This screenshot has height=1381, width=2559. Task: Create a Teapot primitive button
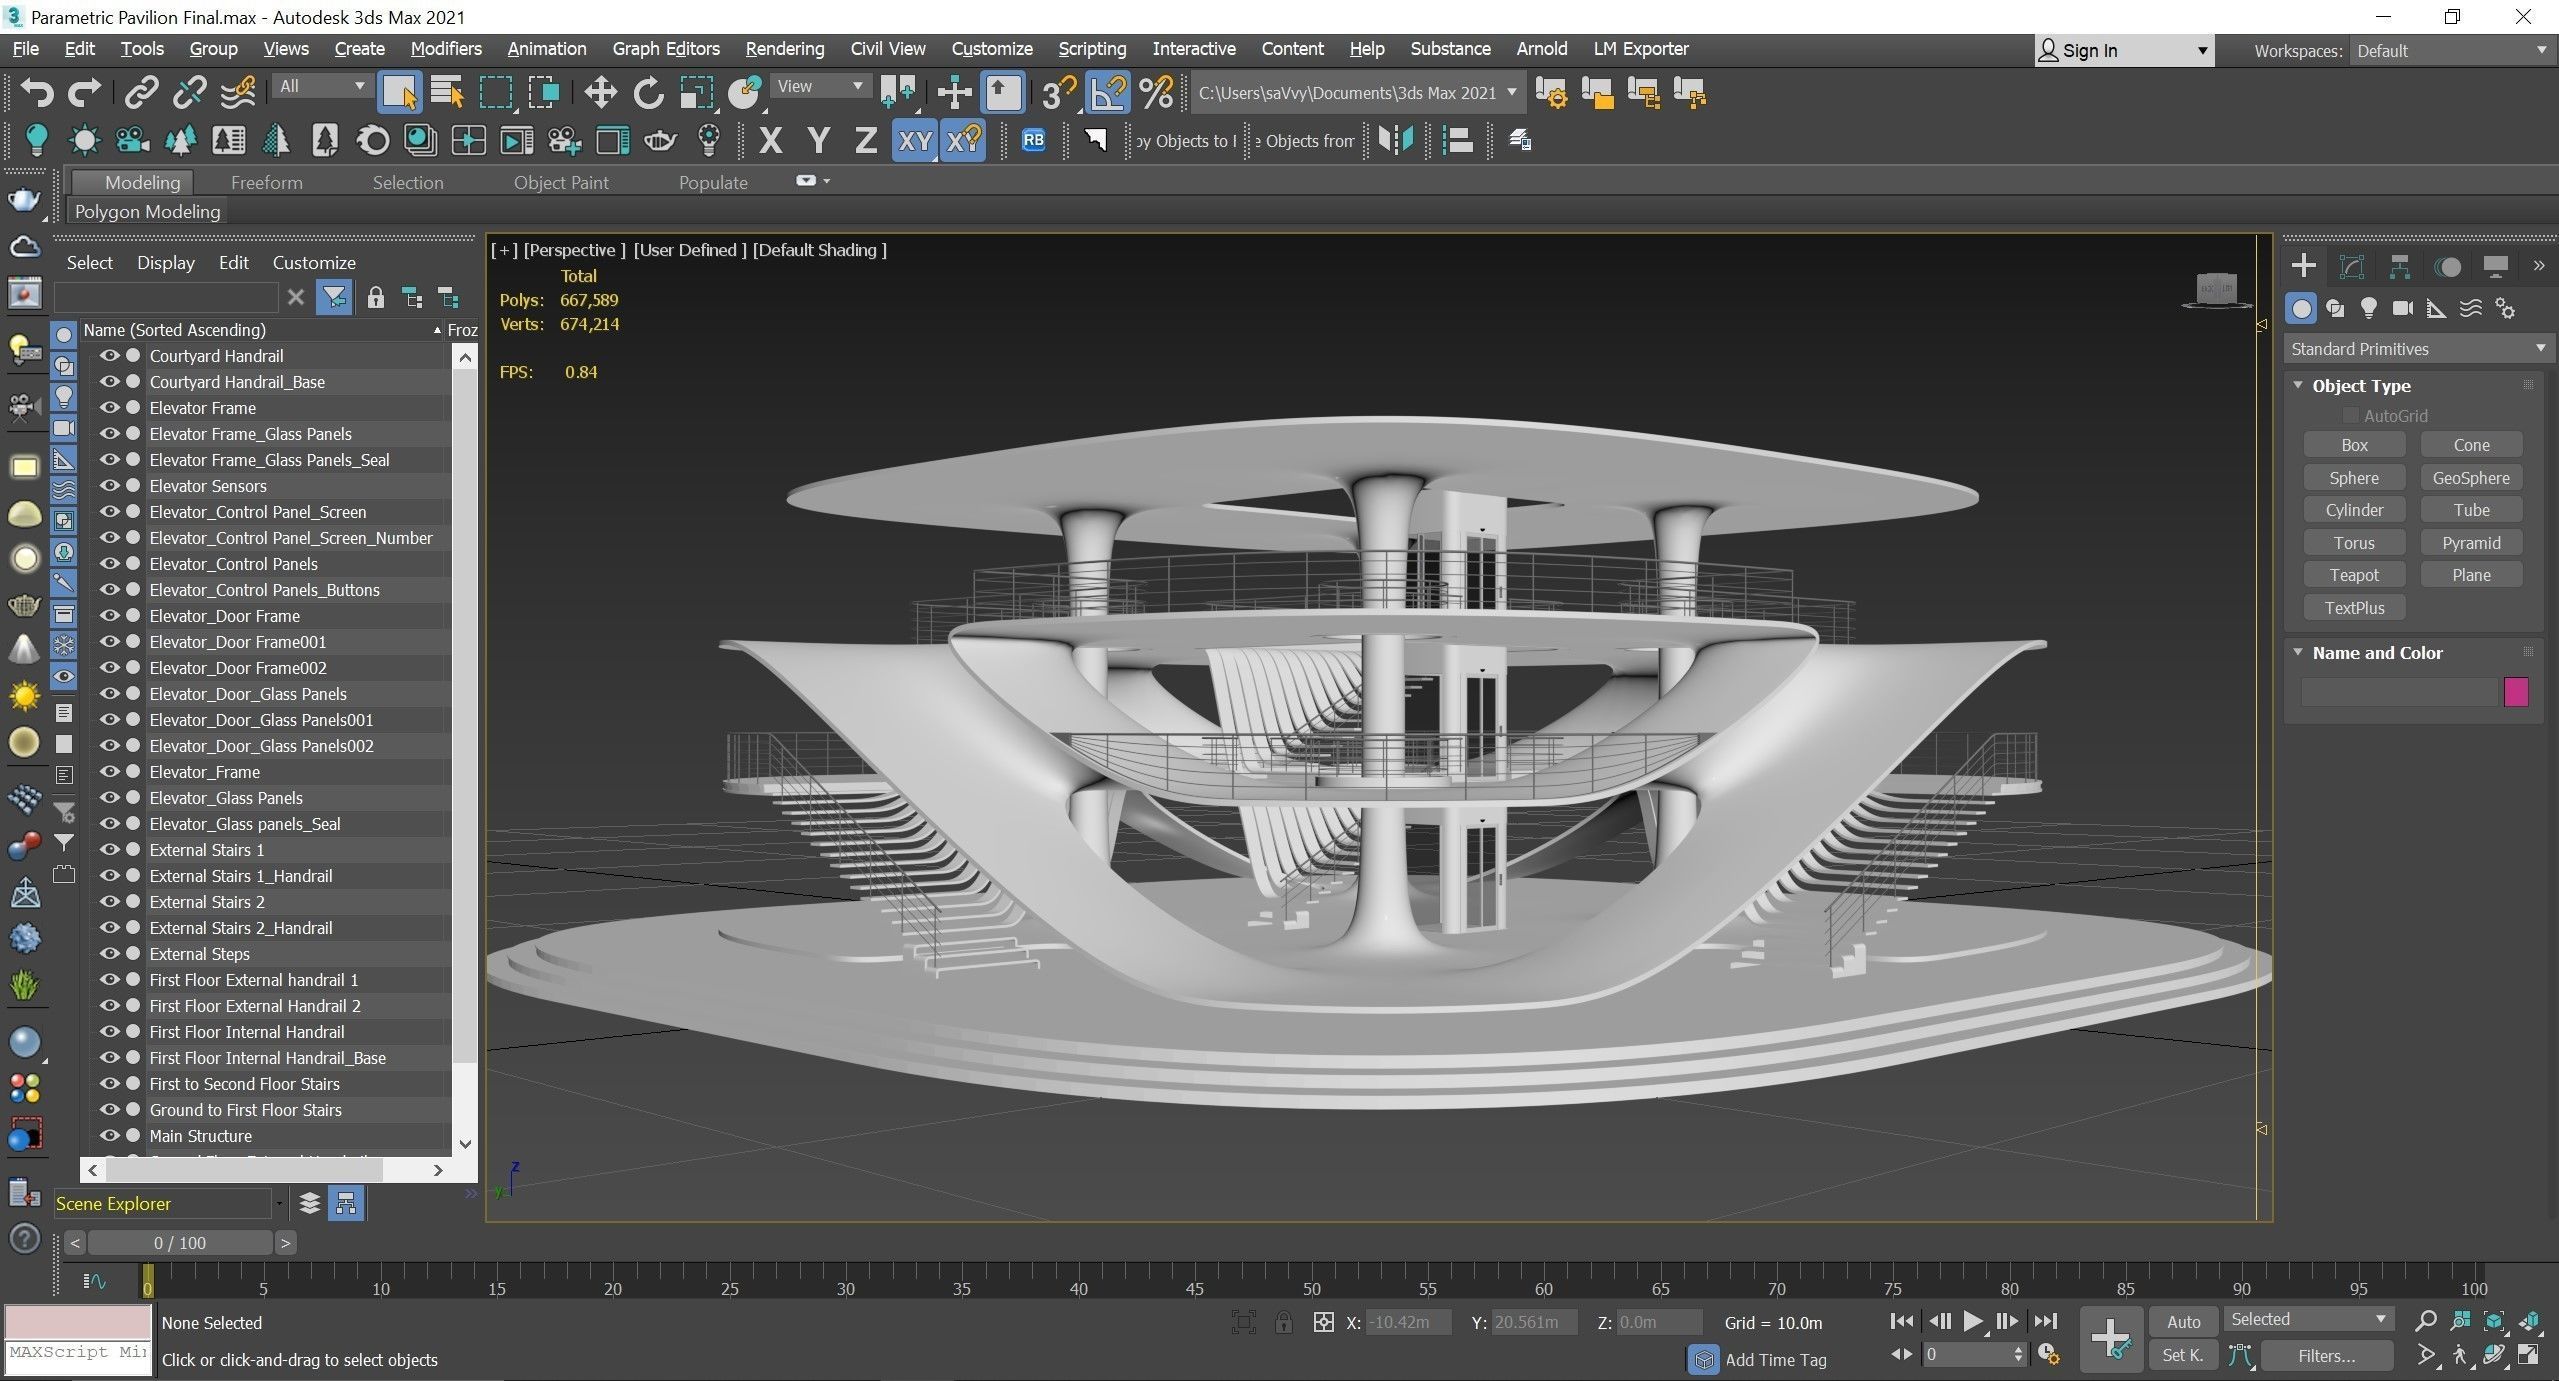point(2354,575)
